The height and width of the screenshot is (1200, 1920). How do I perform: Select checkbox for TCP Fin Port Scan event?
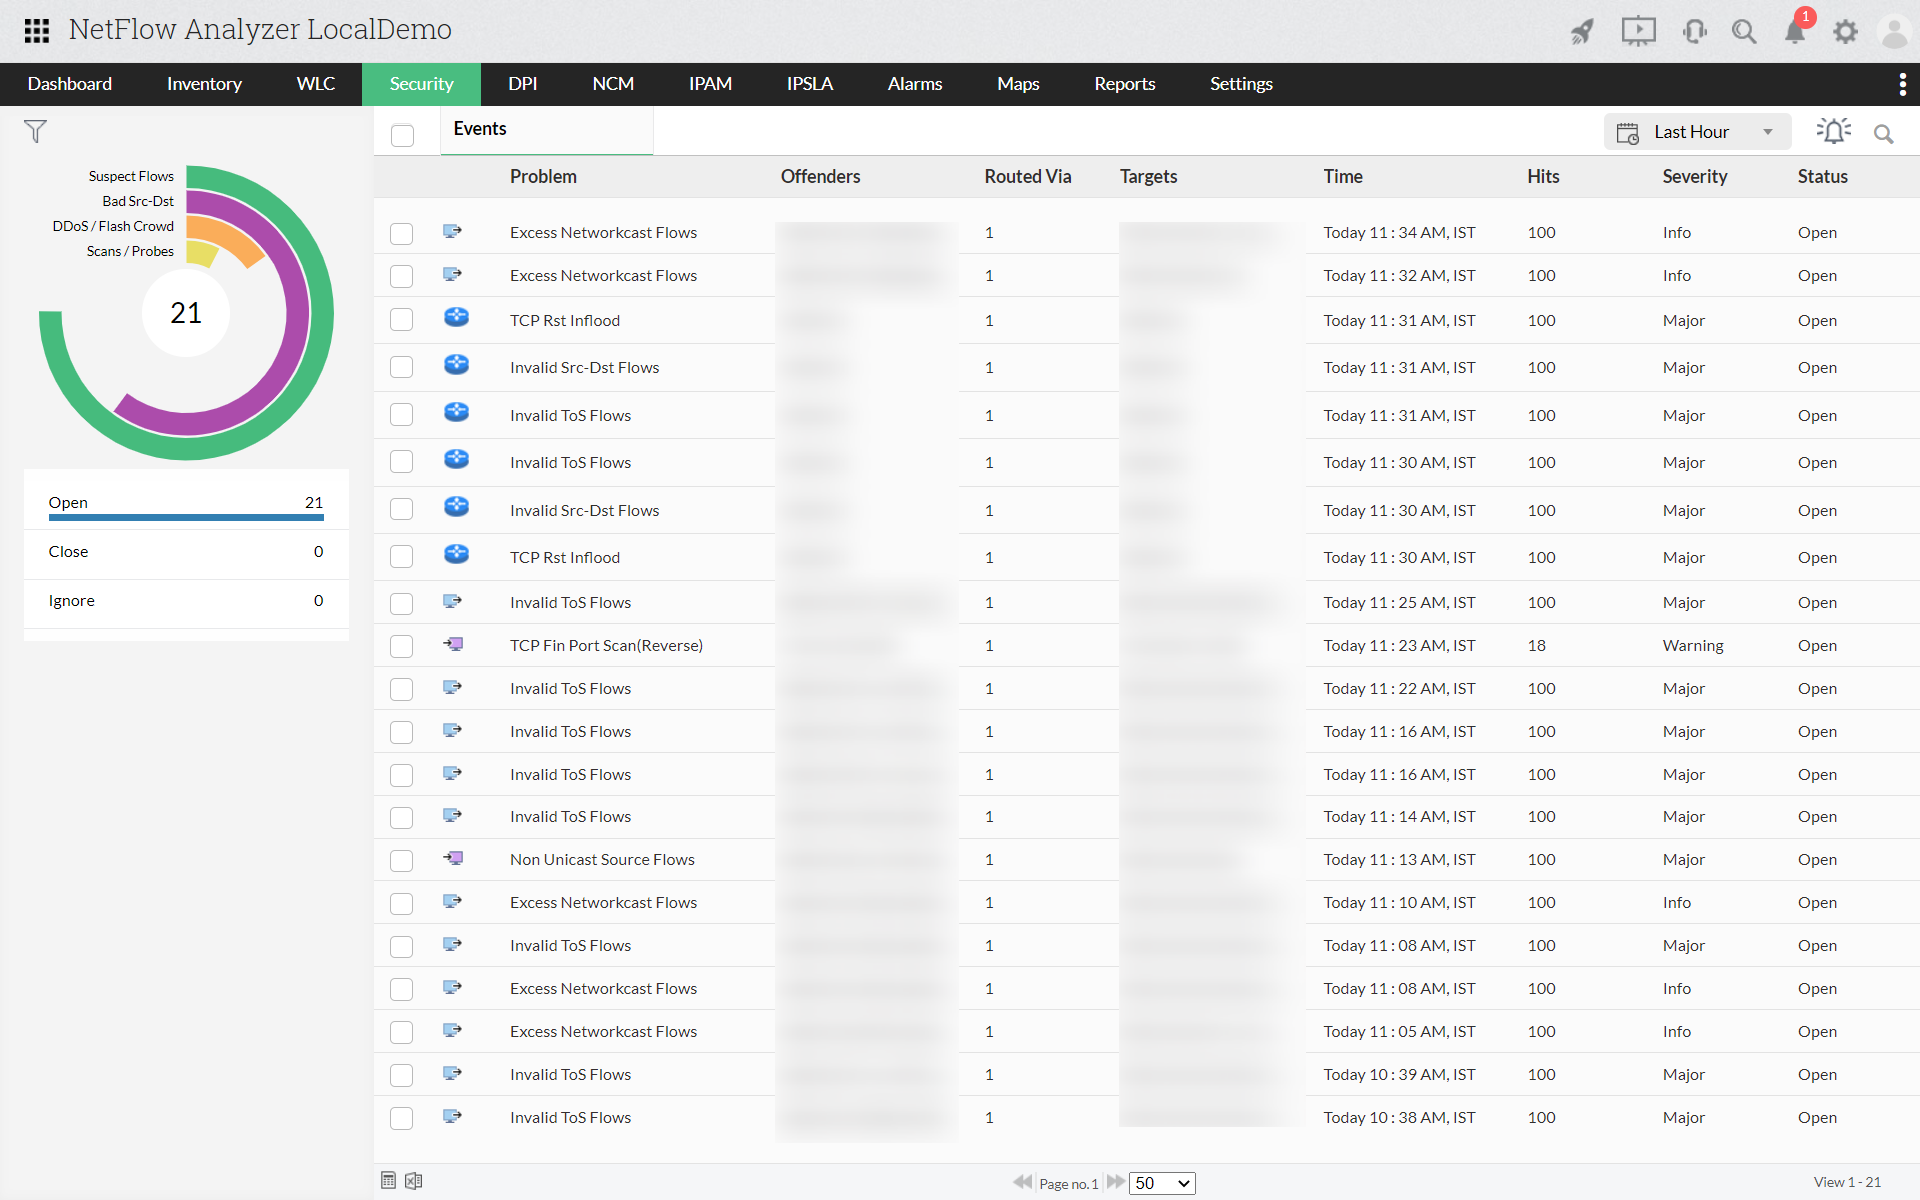(401, 646)
